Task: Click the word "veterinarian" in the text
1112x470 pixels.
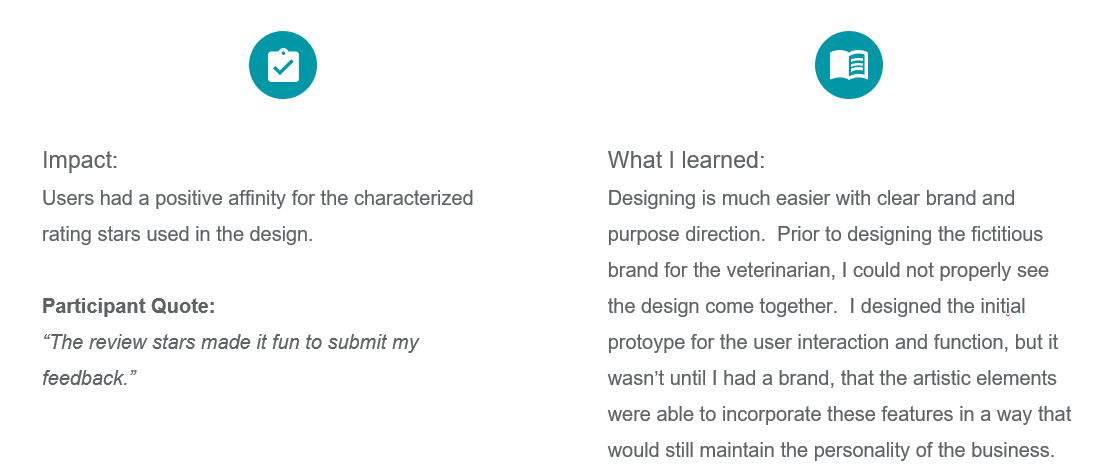Action: click(x=775, y=270)
